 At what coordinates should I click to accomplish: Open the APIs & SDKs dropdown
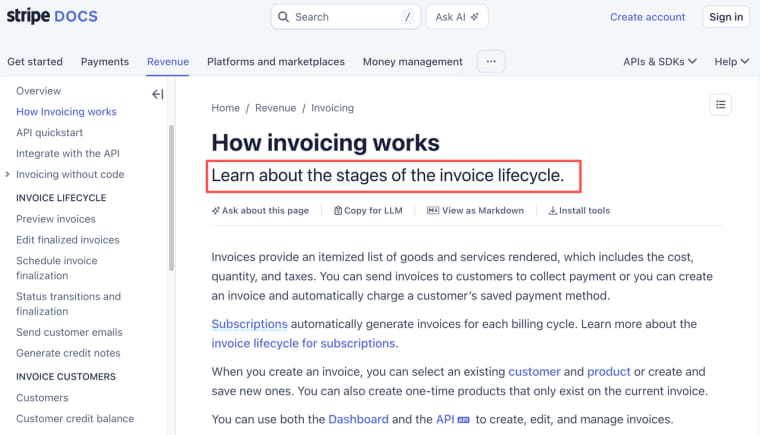pos(660,62)
